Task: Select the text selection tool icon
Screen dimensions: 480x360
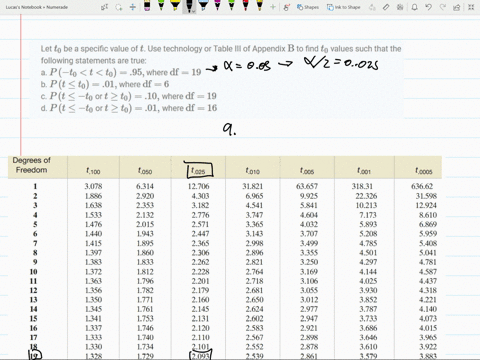Action: click(x=104, y=7)
